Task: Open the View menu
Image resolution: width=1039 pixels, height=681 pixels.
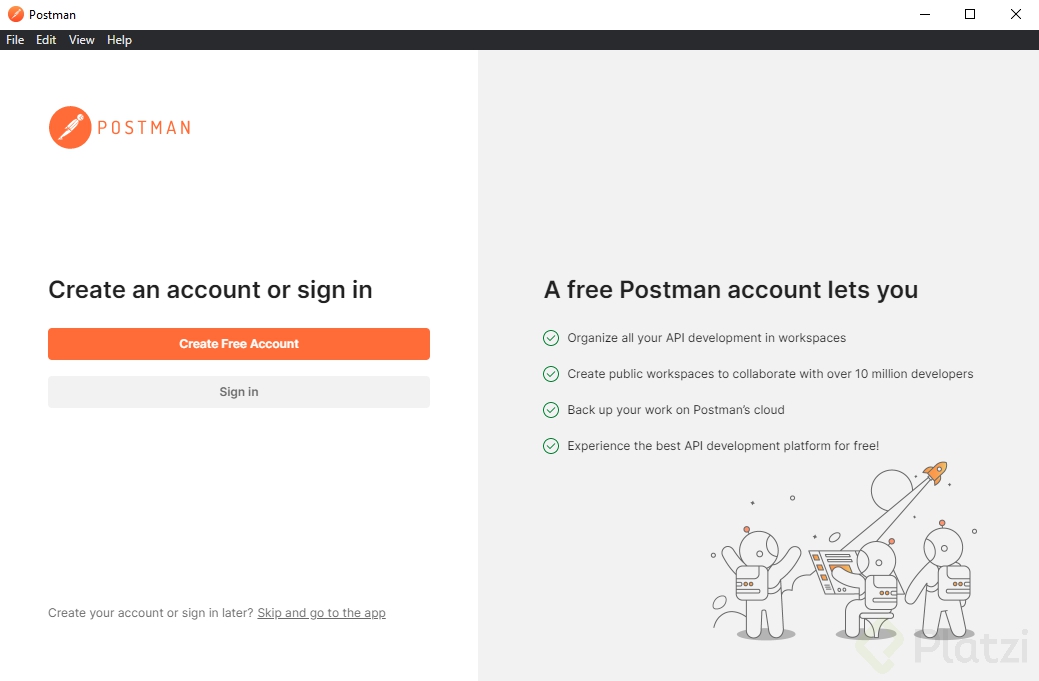Action: coord(81,40)
